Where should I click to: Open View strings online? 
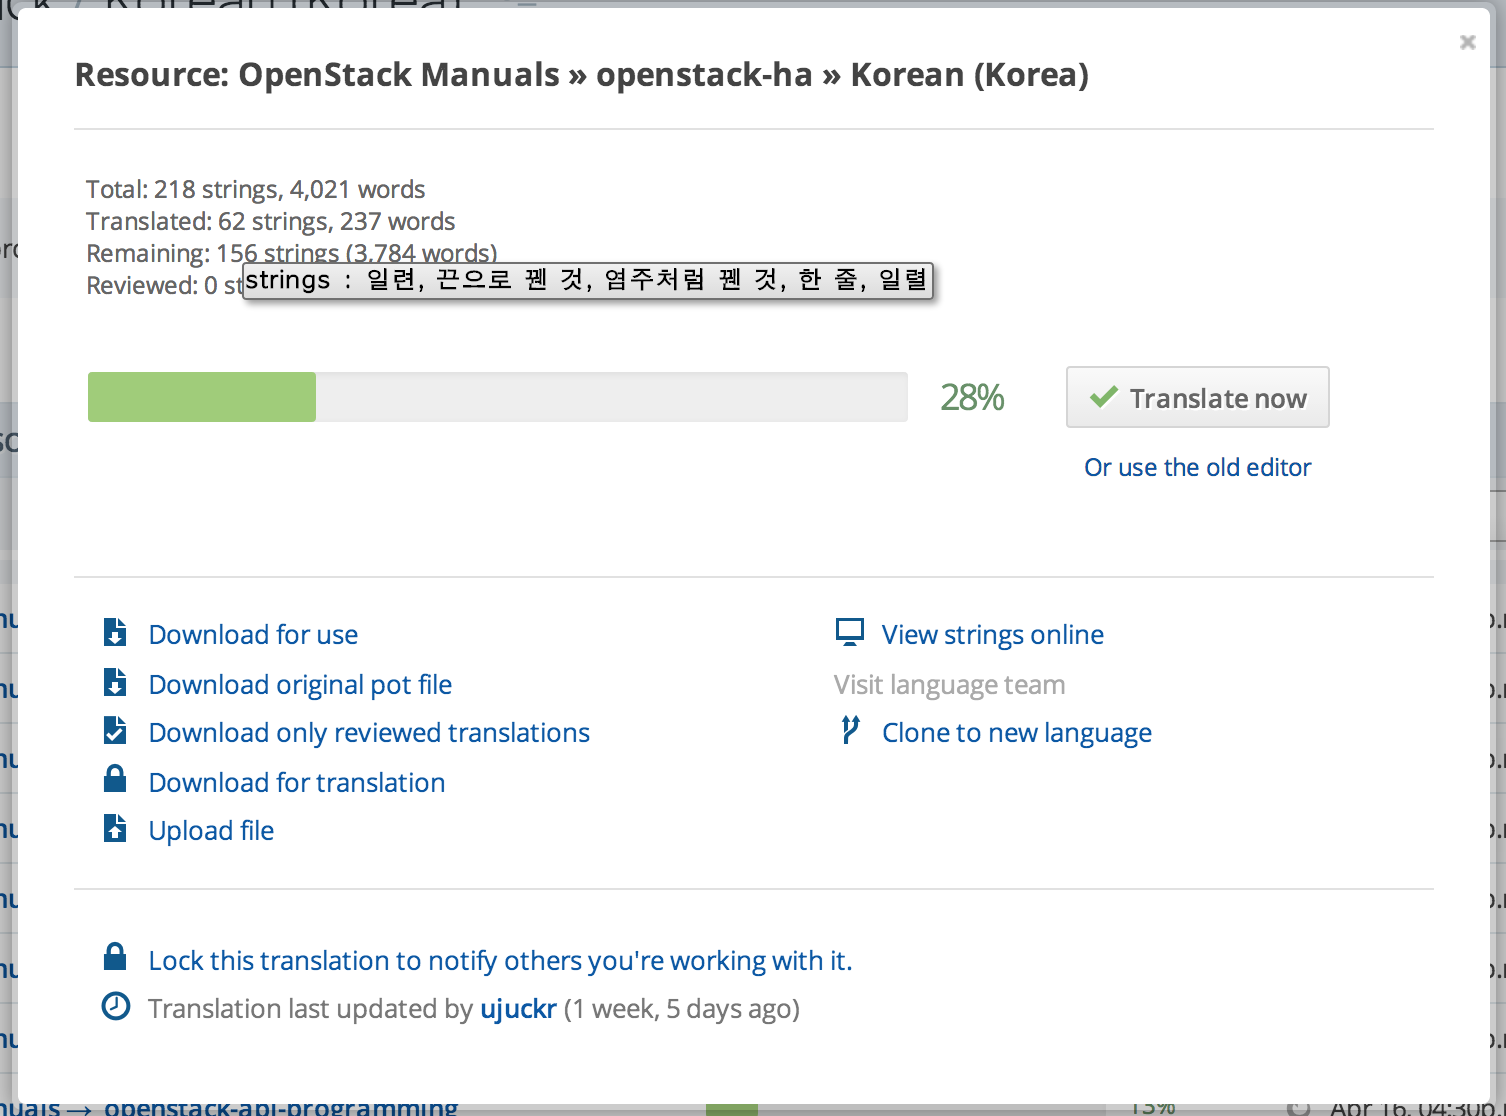pos(992,635)
